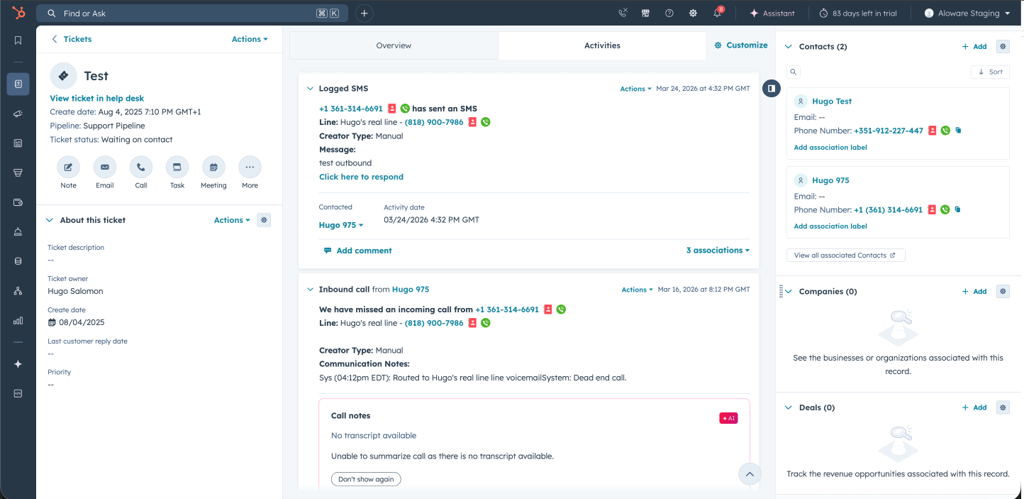Open the sparkle Breeze icon in sidebar
This screenshot has width=1024, height=499.
(18, 364)
